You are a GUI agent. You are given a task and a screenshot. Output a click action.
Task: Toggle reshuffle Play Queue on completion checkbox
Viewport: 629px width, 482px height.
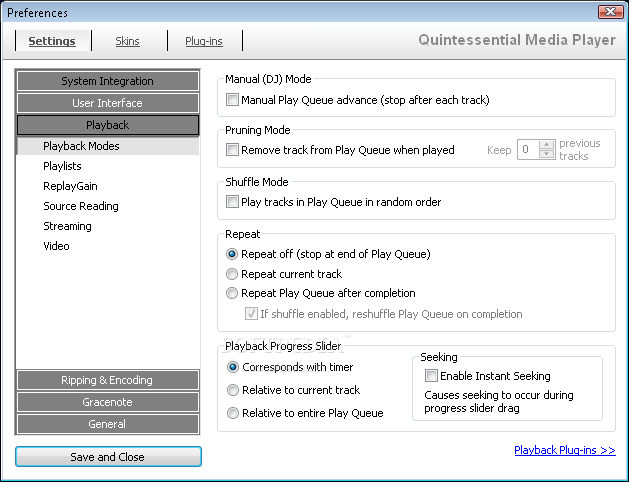[251, 314]
